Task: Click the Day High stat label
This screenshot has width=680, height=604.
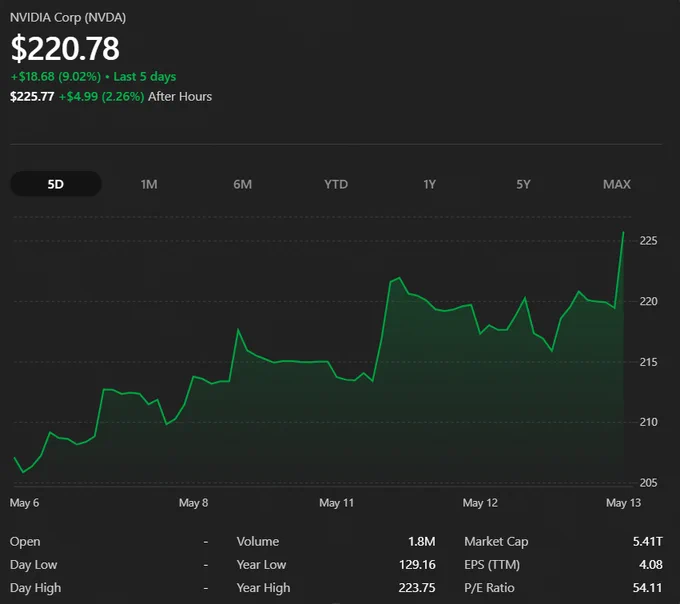Action: point(36,588)
